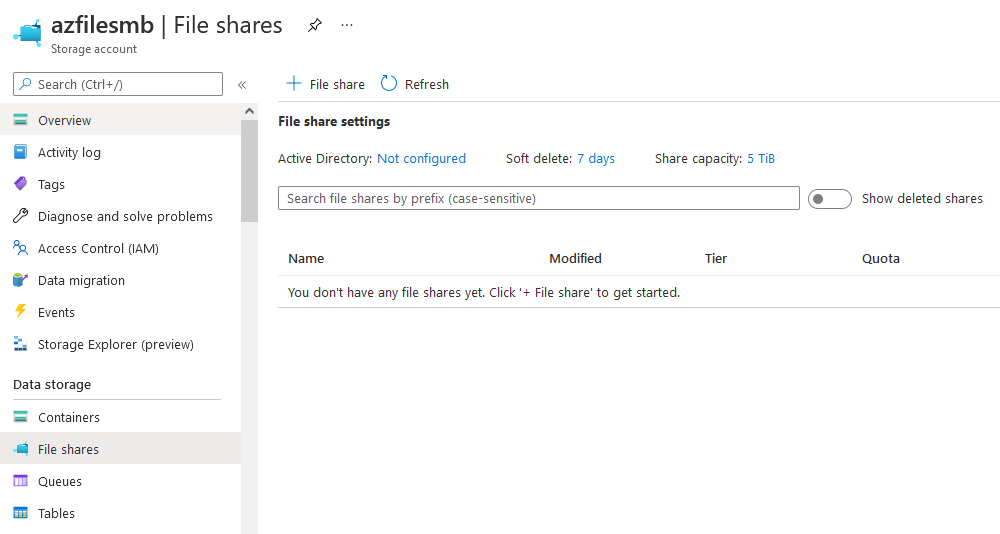Click the Tables icon
The image size is (1000, 534).
(20, 513)
